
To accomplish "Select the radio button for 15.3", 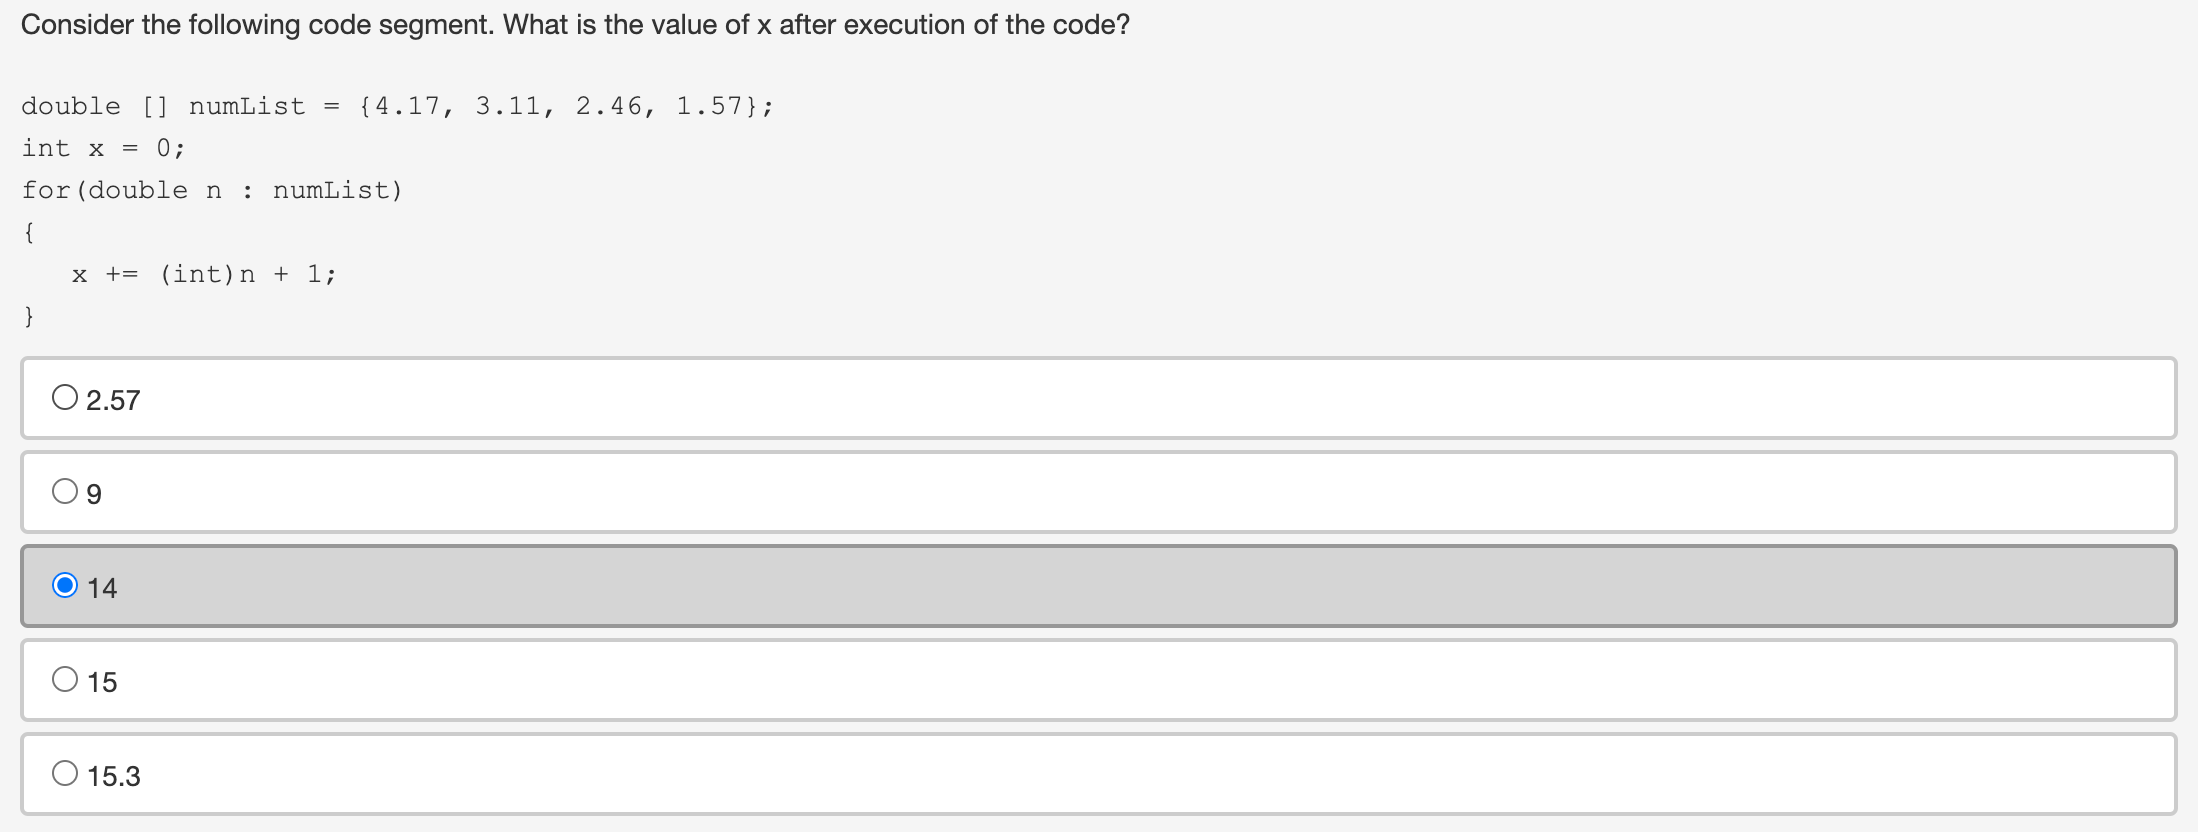I will [x=65, y=772].
